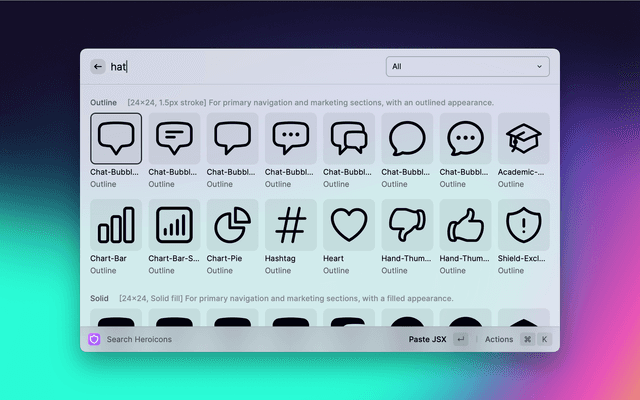The image size is (640, 400).
Task: Choose the Hand-Thumb-Up outline icon
Action: click(465, 225)
